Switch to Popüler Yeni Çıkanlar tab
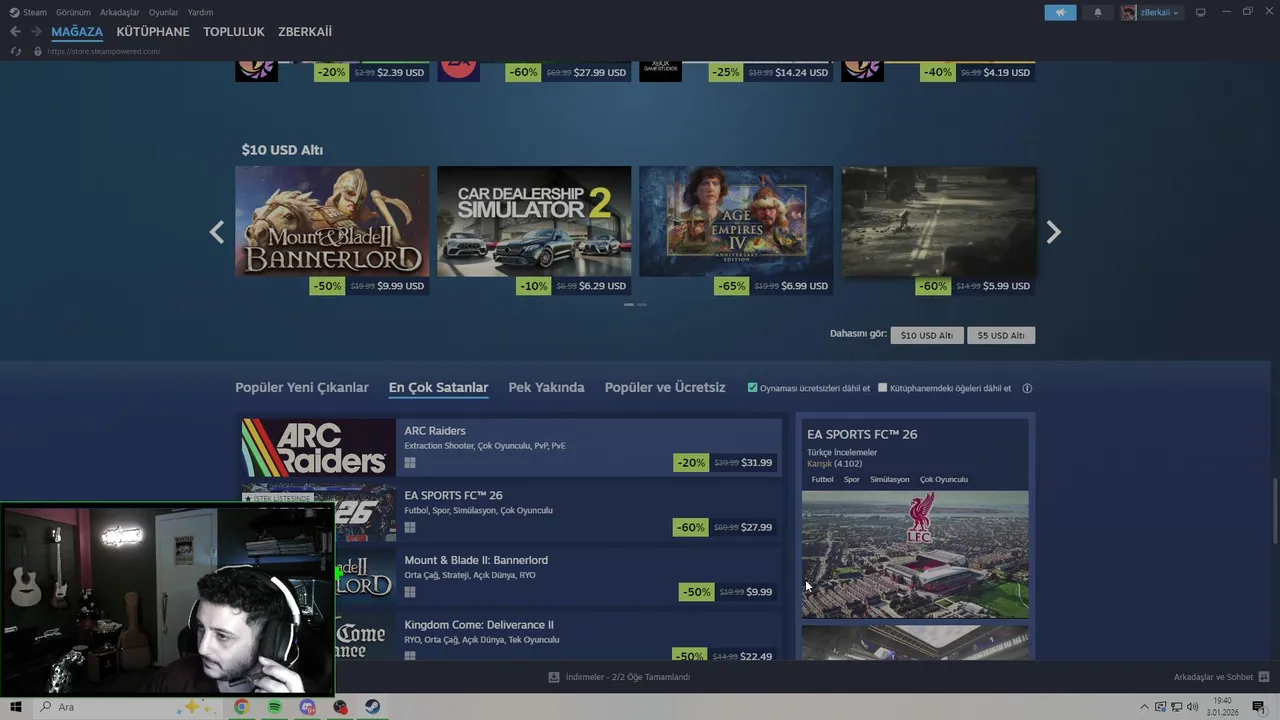 point(302,387)
